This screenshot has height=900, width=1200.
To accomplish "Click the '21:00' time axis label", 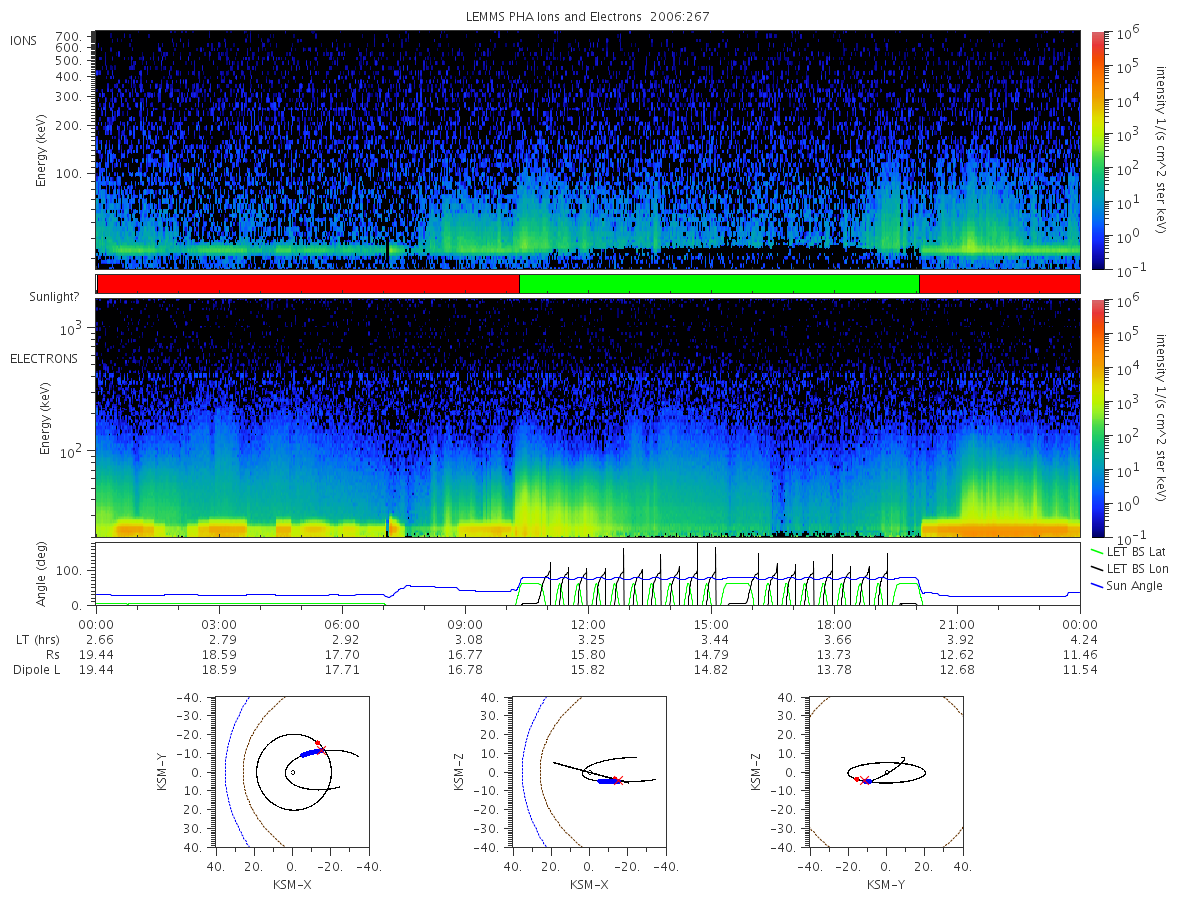I will pyautogui.click(x=957, y=623).
